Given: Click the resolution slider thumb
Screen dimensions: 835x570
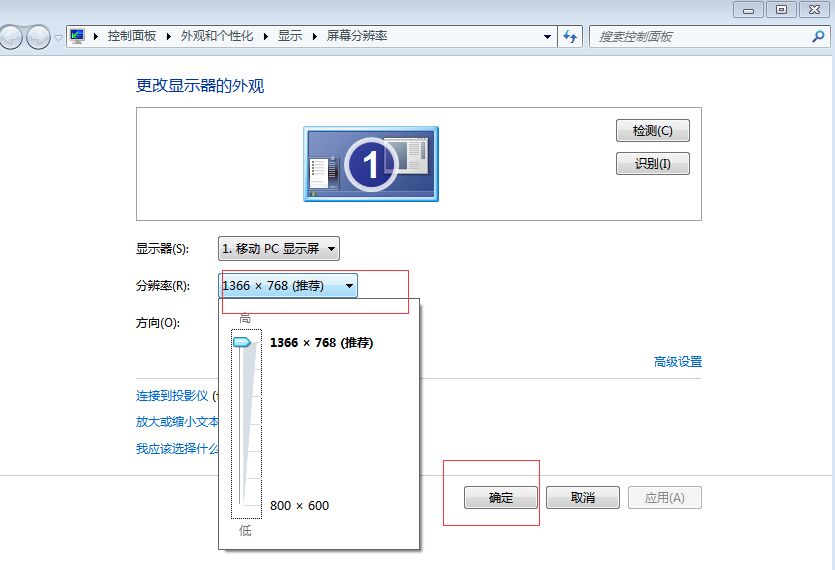Looking at the screenshot, I should (x=242, y=342).
